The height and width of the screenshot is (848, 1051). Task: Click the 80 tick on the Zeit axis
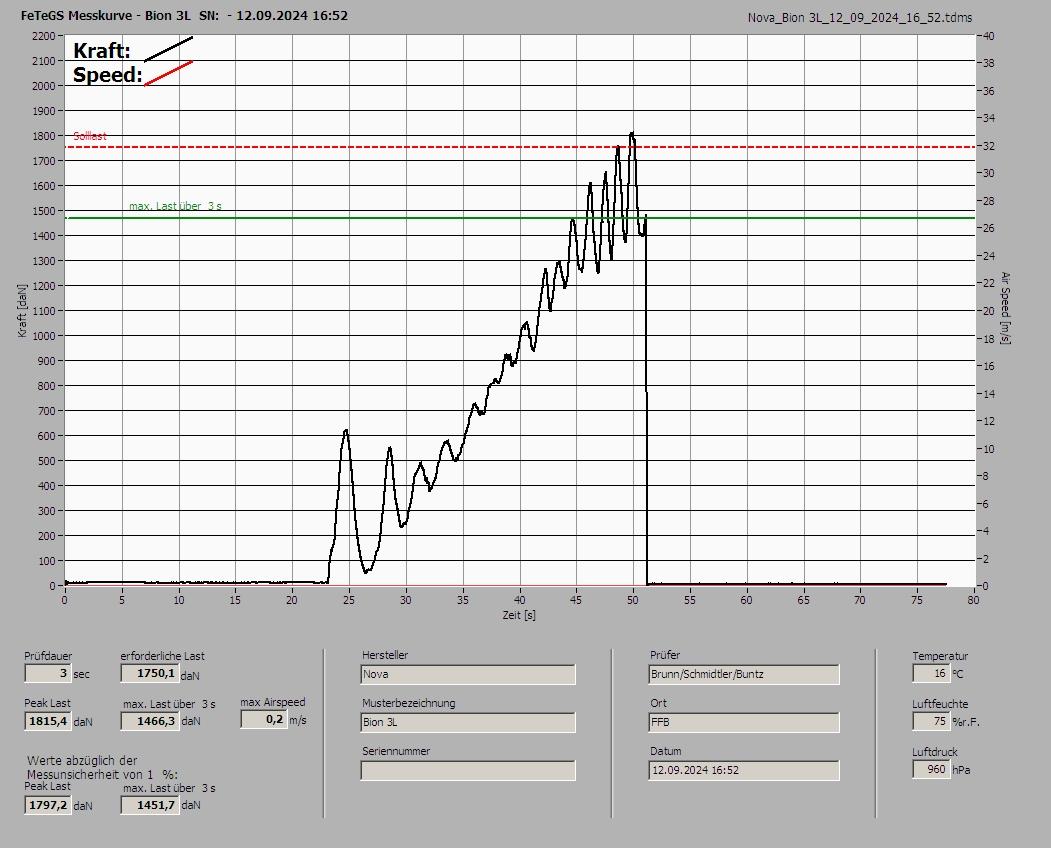point(973,600)
